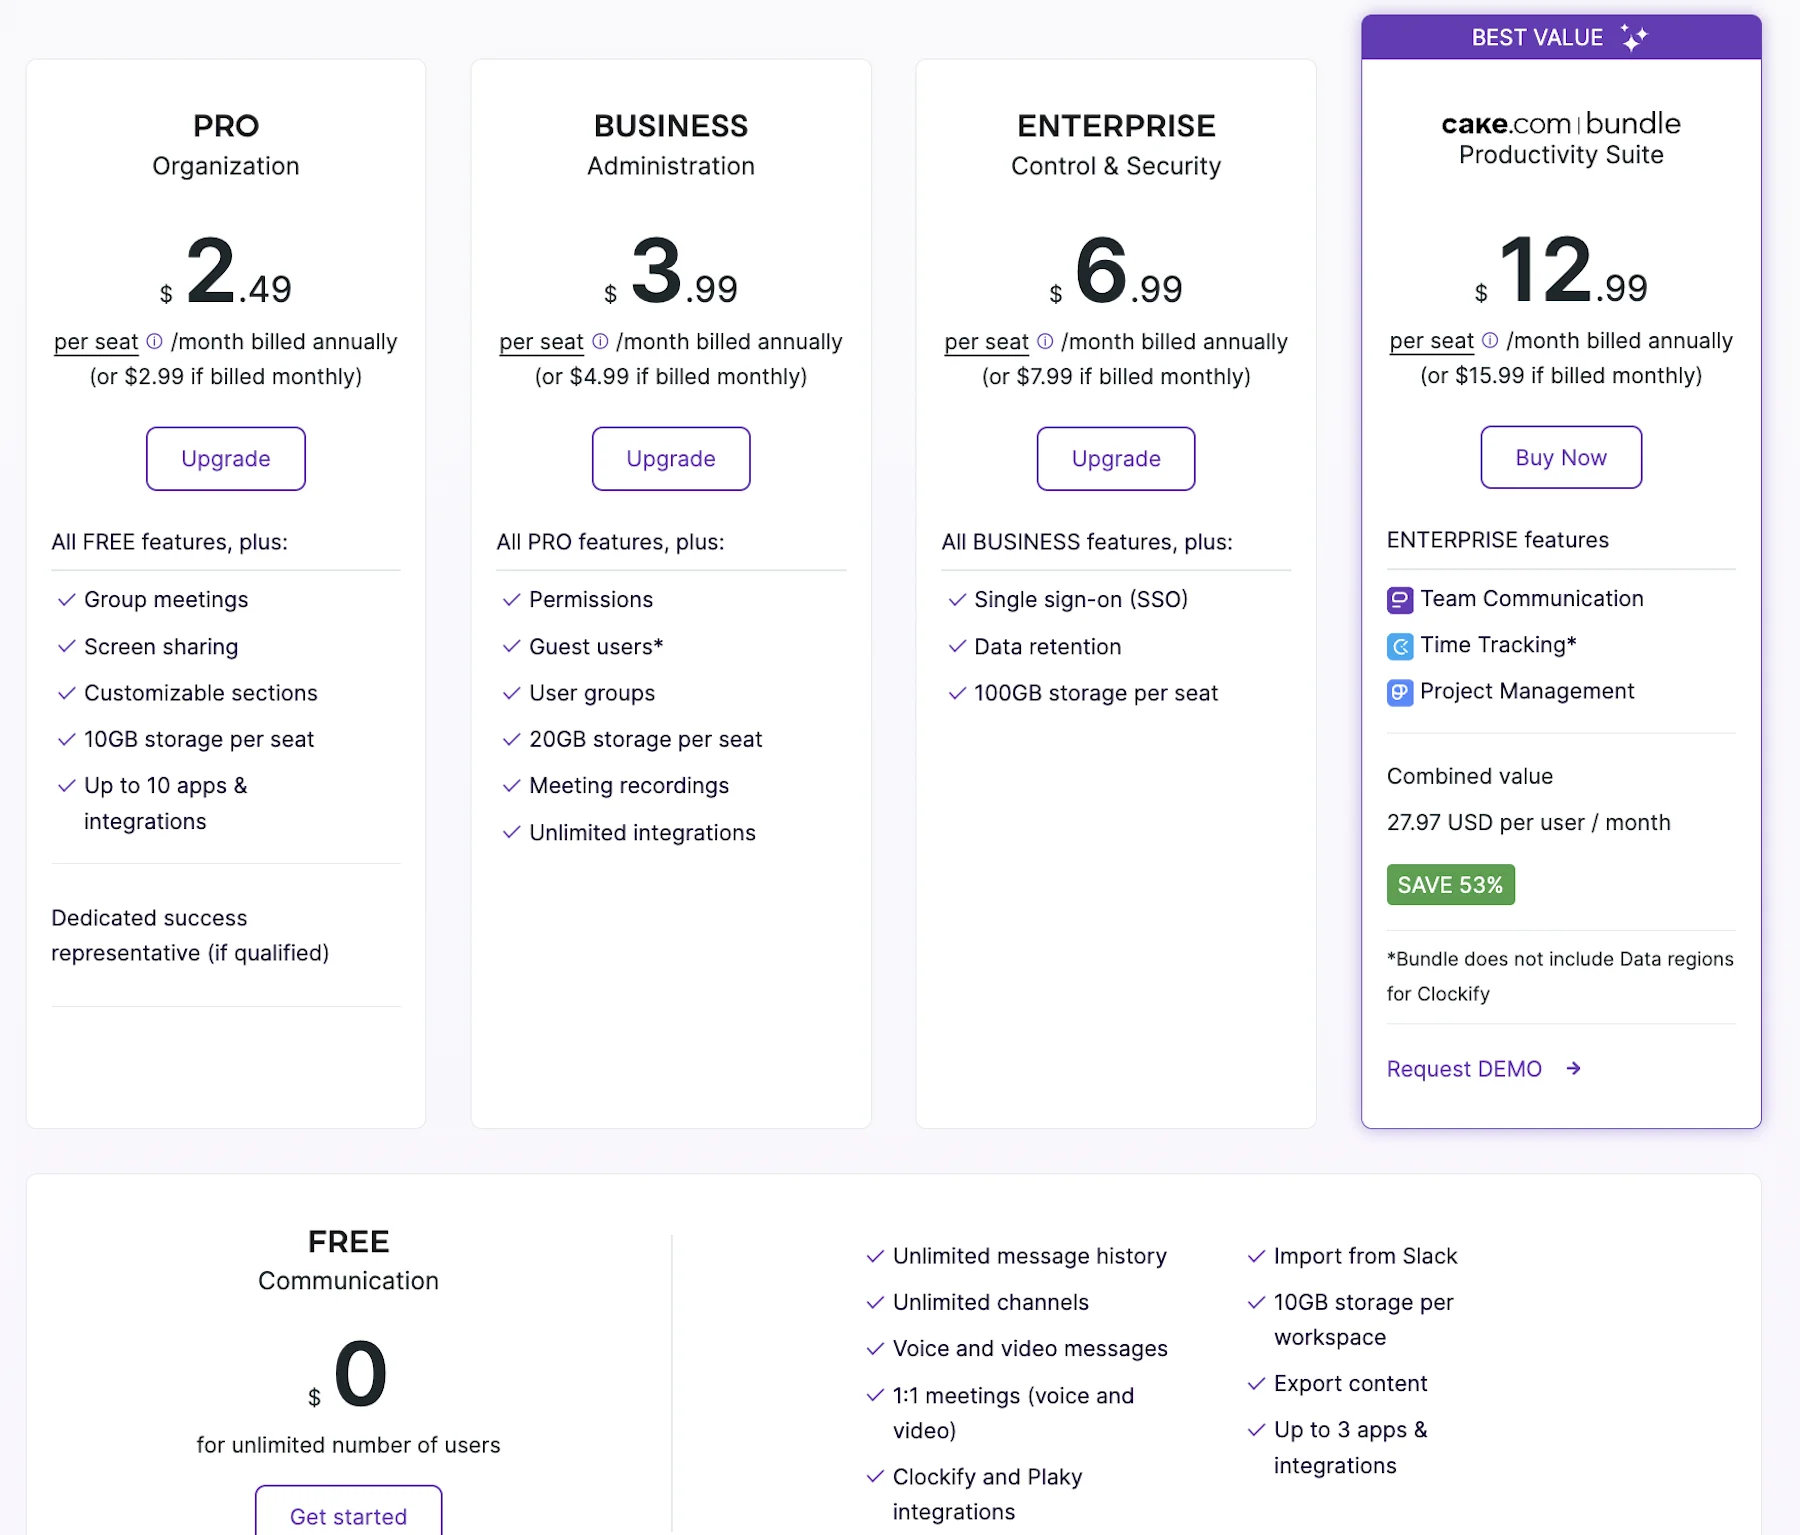Click Upgrade on the PRO plan

(x=225, y=459)
